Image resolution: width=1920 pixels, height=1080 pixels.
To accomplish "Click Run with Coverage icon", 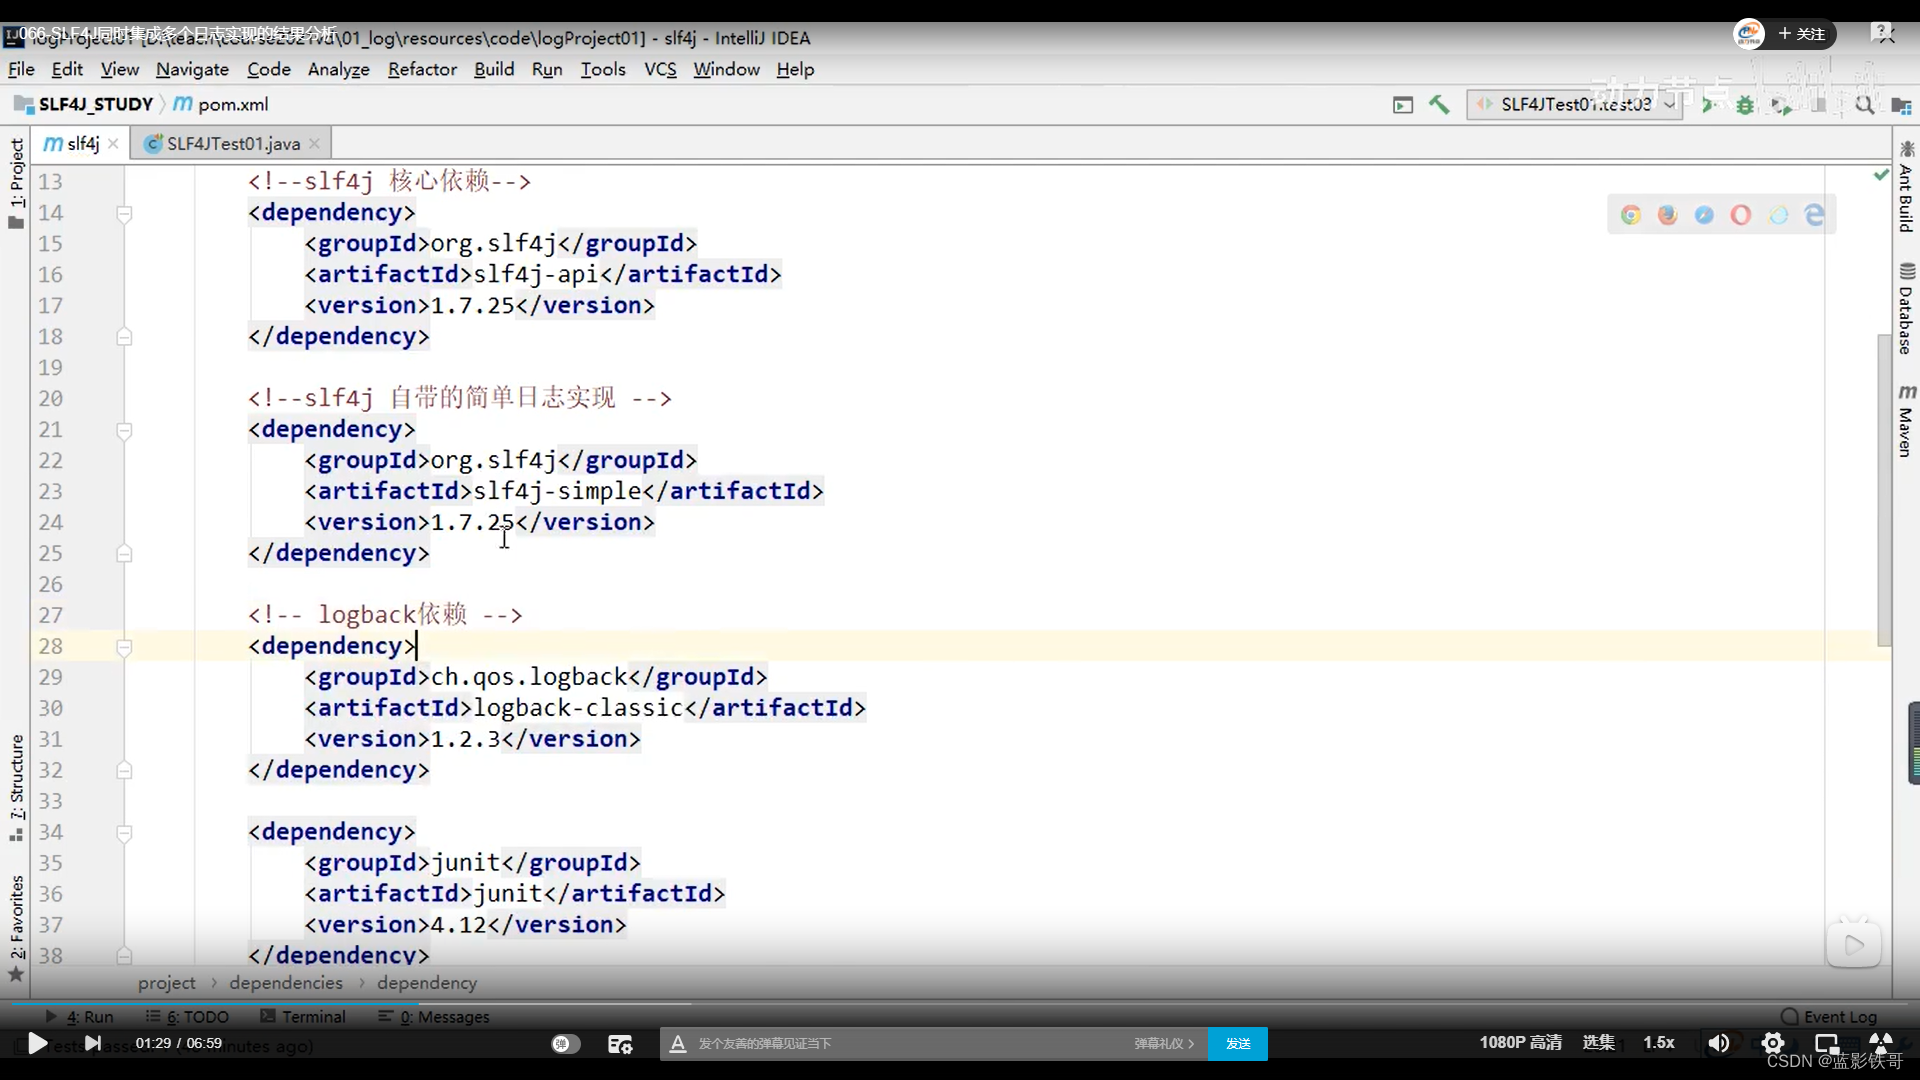I will pyautogui.click(x=1781, y=104).
